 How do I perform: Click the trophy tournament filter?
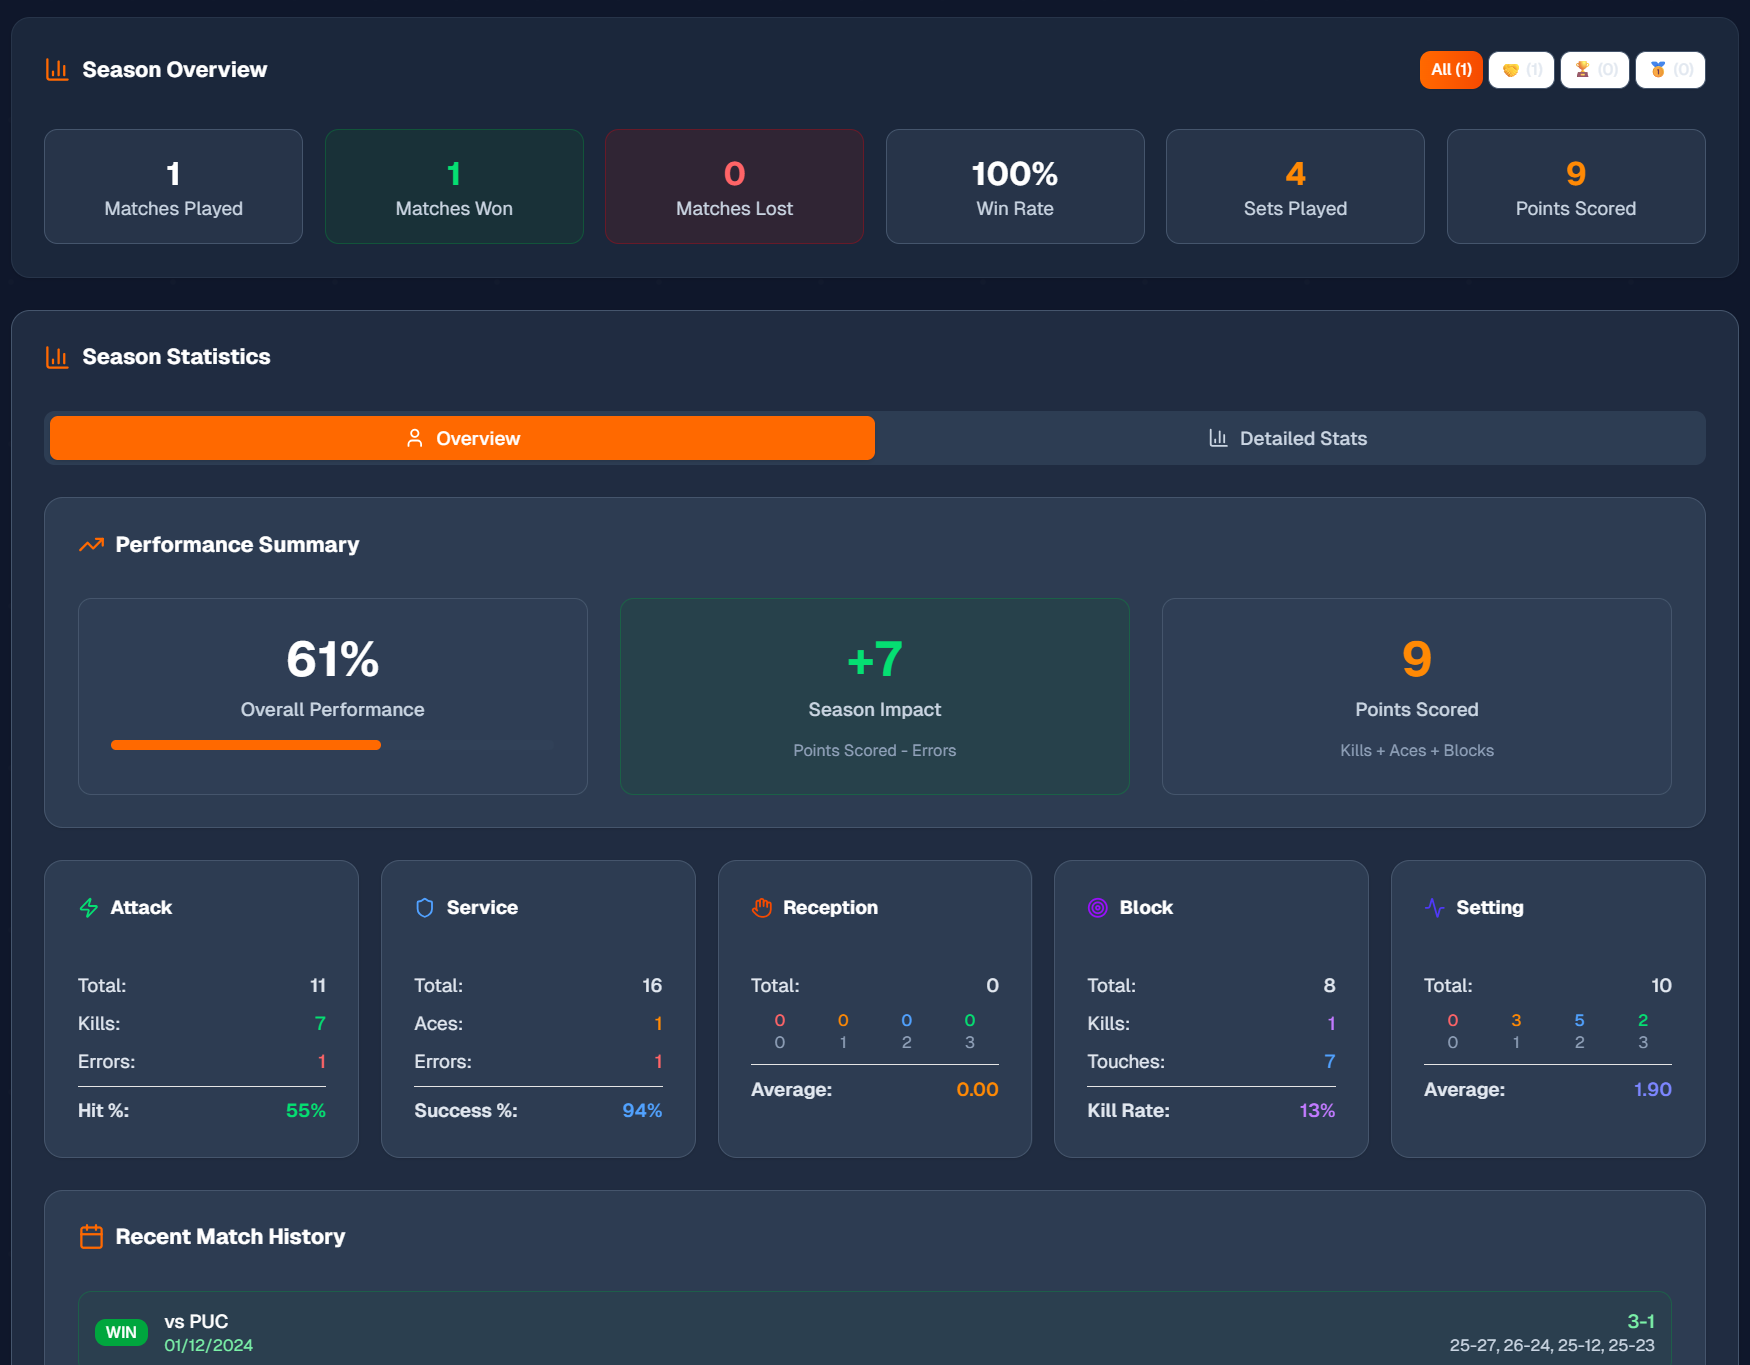click(1594, 70)
